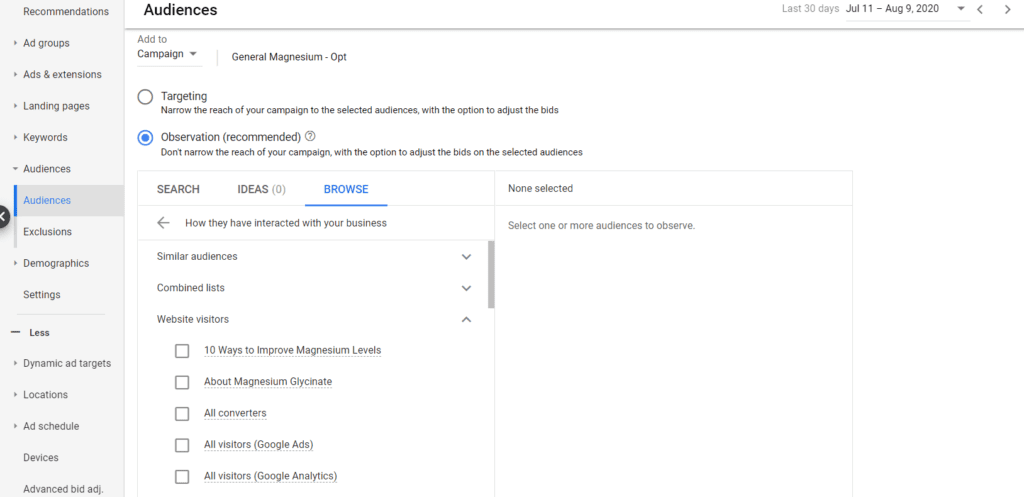Collapse the Website visitors section

click(466, 319)
